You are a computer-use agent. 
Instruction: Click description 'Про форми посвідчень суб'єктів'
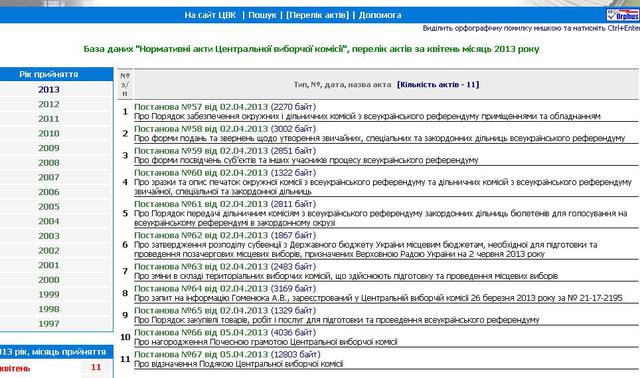pyautogui.click(x=306, y=160)
